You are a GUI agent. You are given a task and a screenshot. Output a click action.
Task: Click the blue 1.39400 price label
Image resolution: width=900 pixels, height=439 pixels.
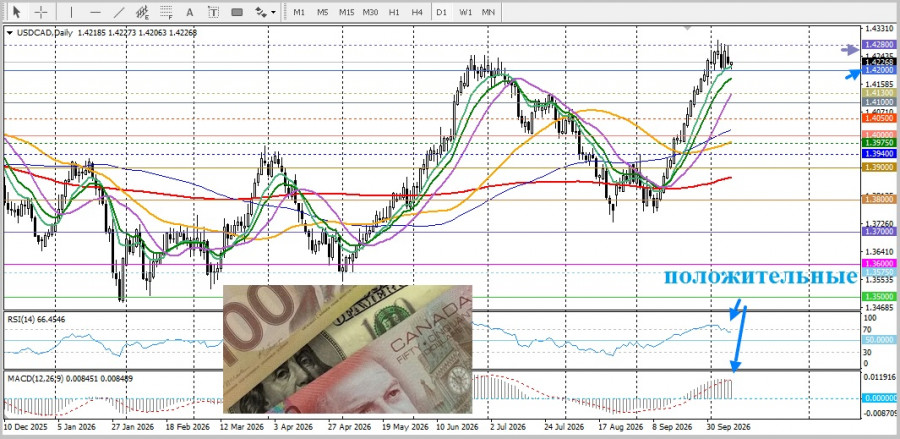[x=879, y=154]
